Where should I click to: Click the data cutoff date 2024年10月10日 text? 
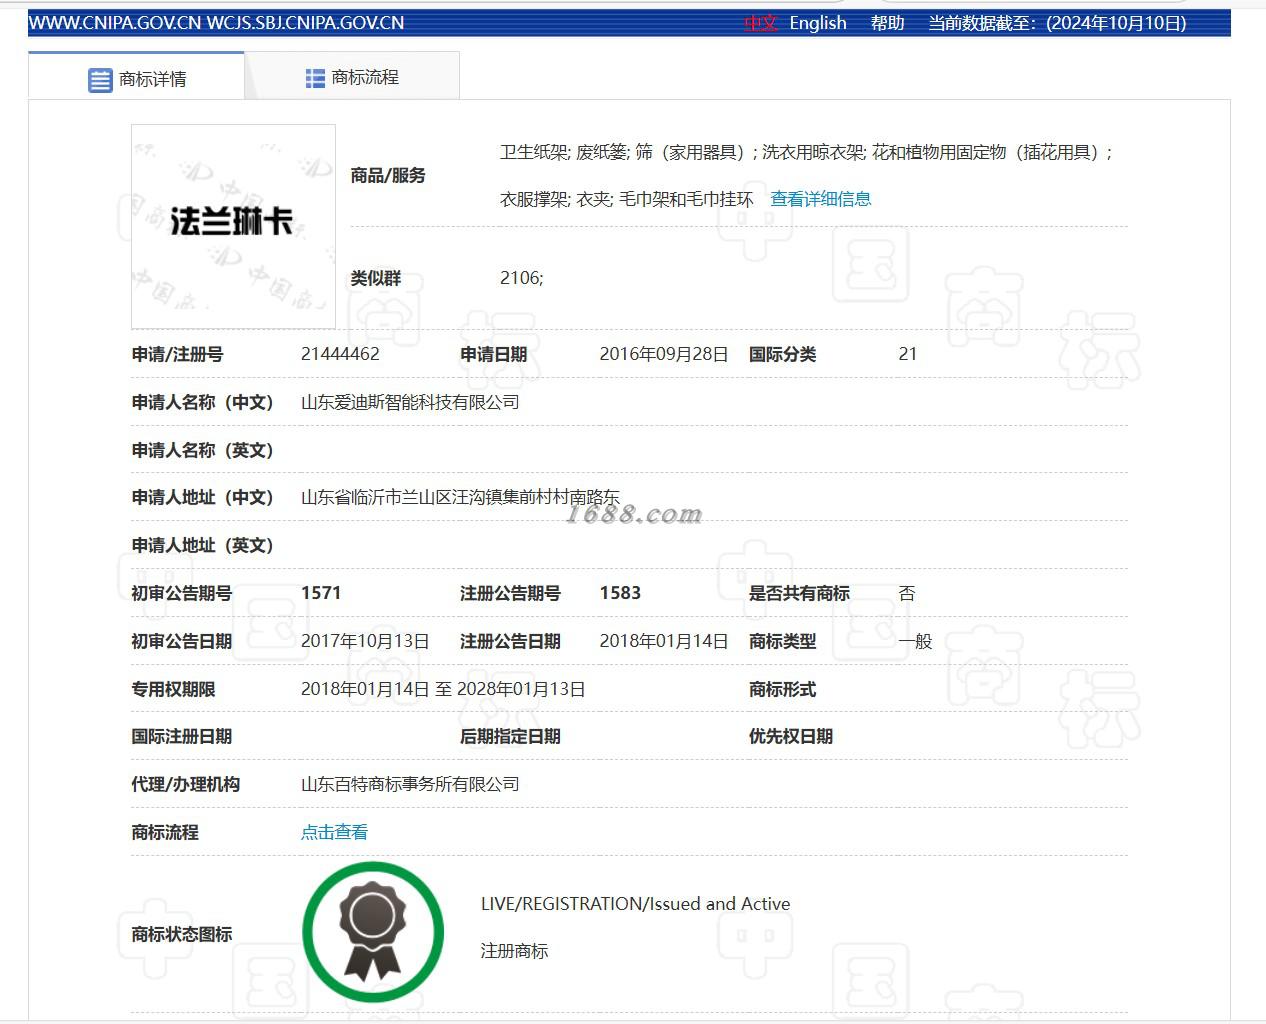(x=1116, y=23)
